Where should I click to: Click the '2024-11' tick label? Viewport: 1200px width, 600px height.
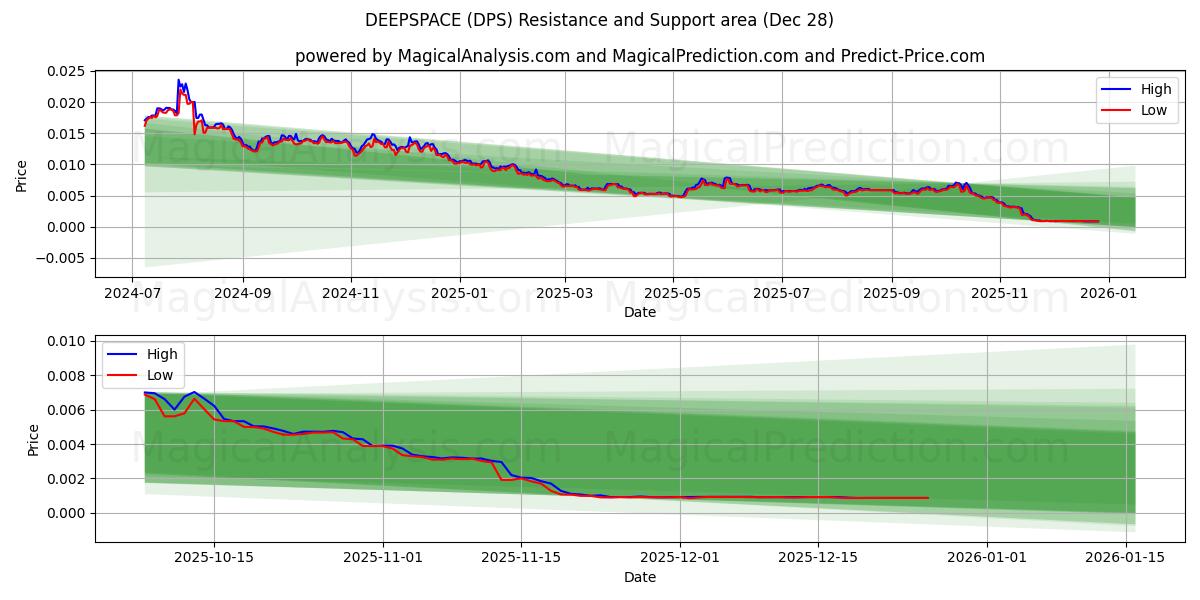click(x=350, y=294)
